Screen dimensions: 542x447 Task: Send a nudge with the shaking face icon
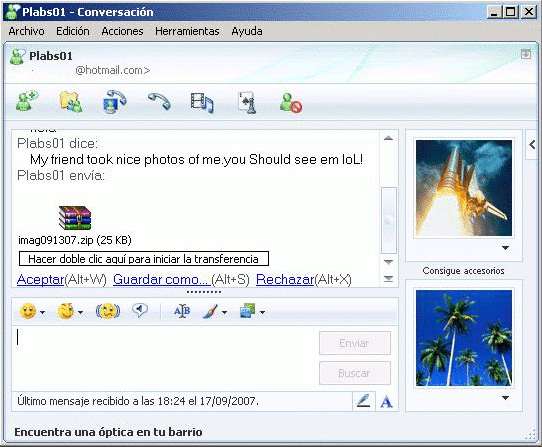(x=108, y=311)
